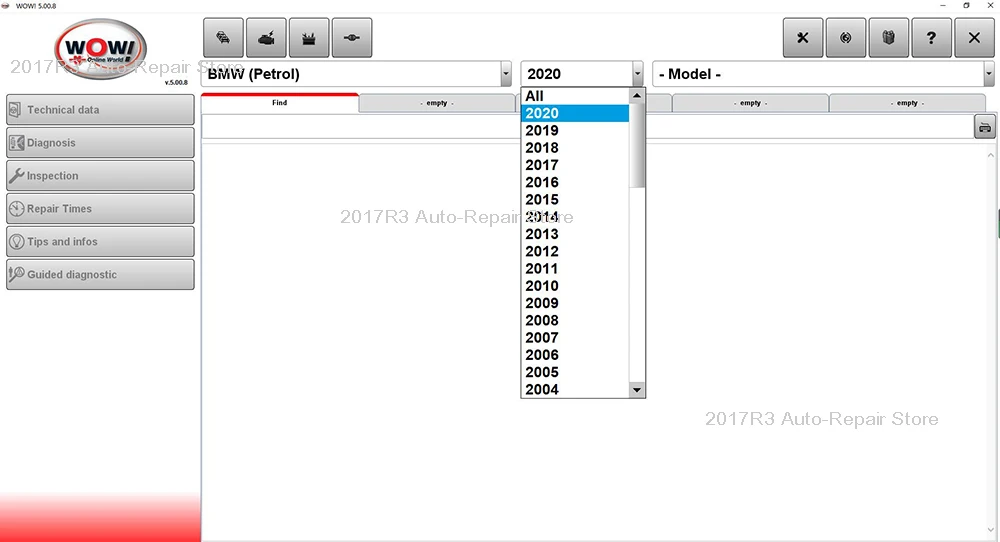Select year 2010 in the list
Screen dimensions: 1000x542
(575, 286)
